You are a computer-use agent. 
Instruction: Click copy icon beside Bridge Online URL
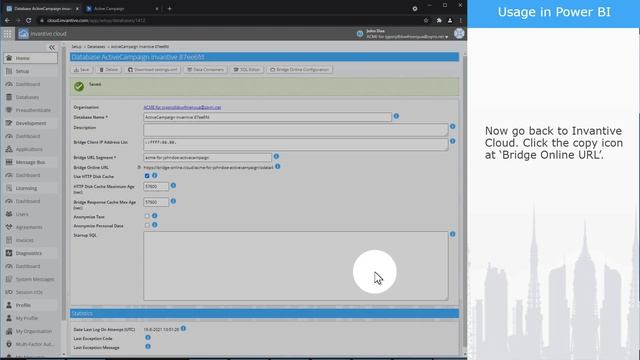click(x=139, y=167)
